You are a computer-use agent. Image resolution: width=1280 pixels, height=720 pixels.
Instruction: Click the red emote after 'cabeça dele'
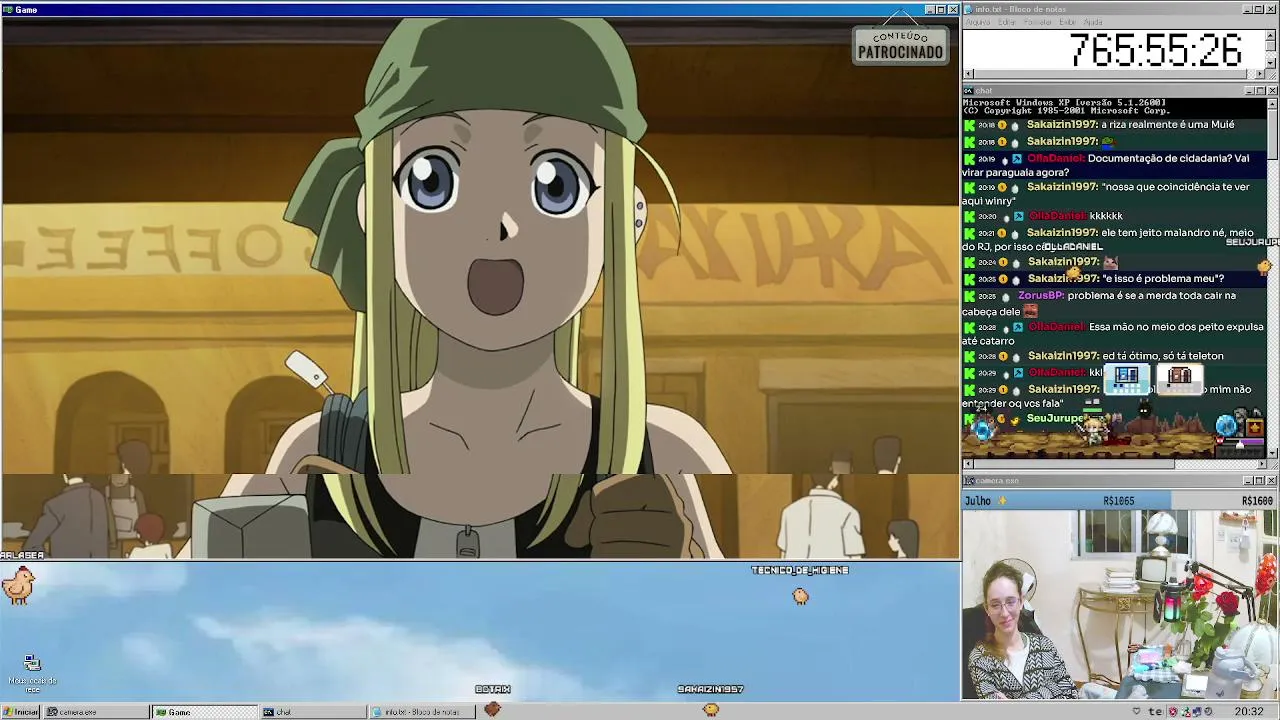(1030, 311)
